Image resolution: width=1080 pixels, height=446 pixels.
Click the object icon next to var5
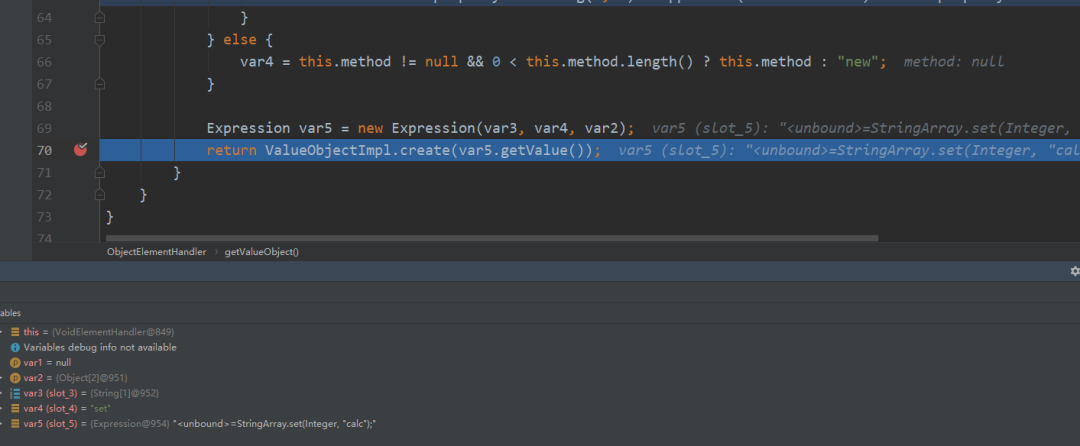point(15,423)
